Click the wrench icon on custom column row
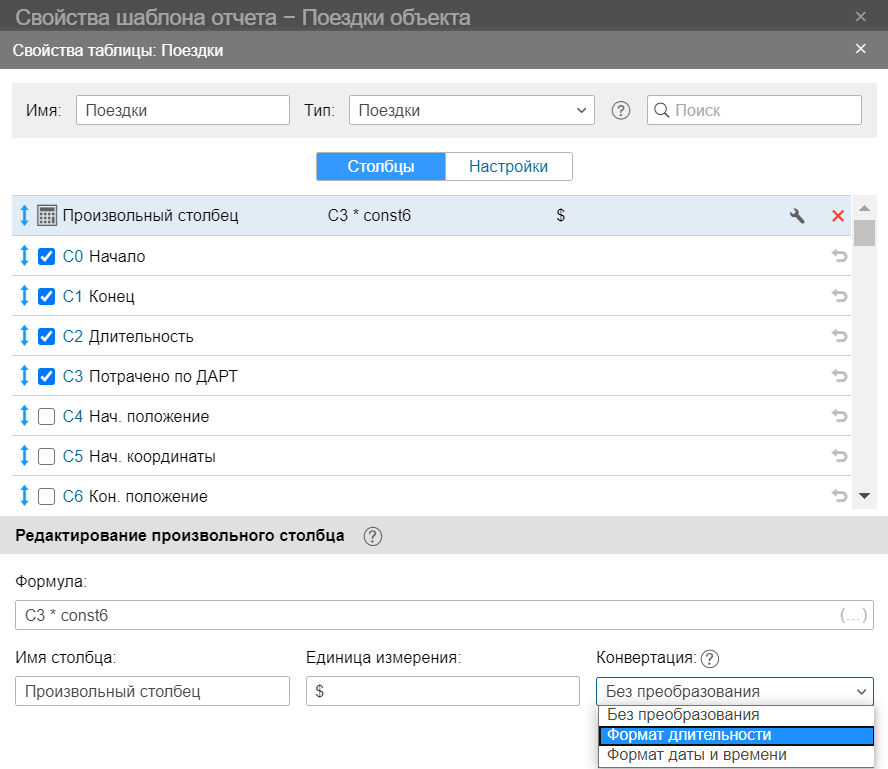 pos(797,216)
